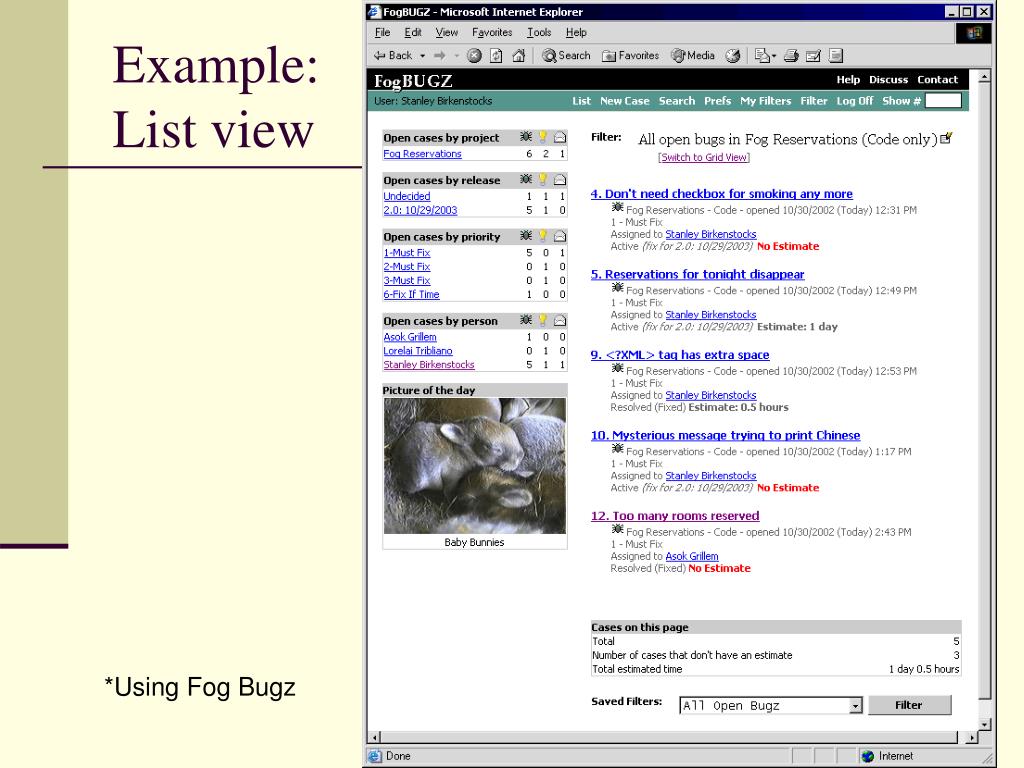This screenshot has width=1024, height=768.
Task: Click the Internet zone globe icon in status bar
Action: point(867,756)
